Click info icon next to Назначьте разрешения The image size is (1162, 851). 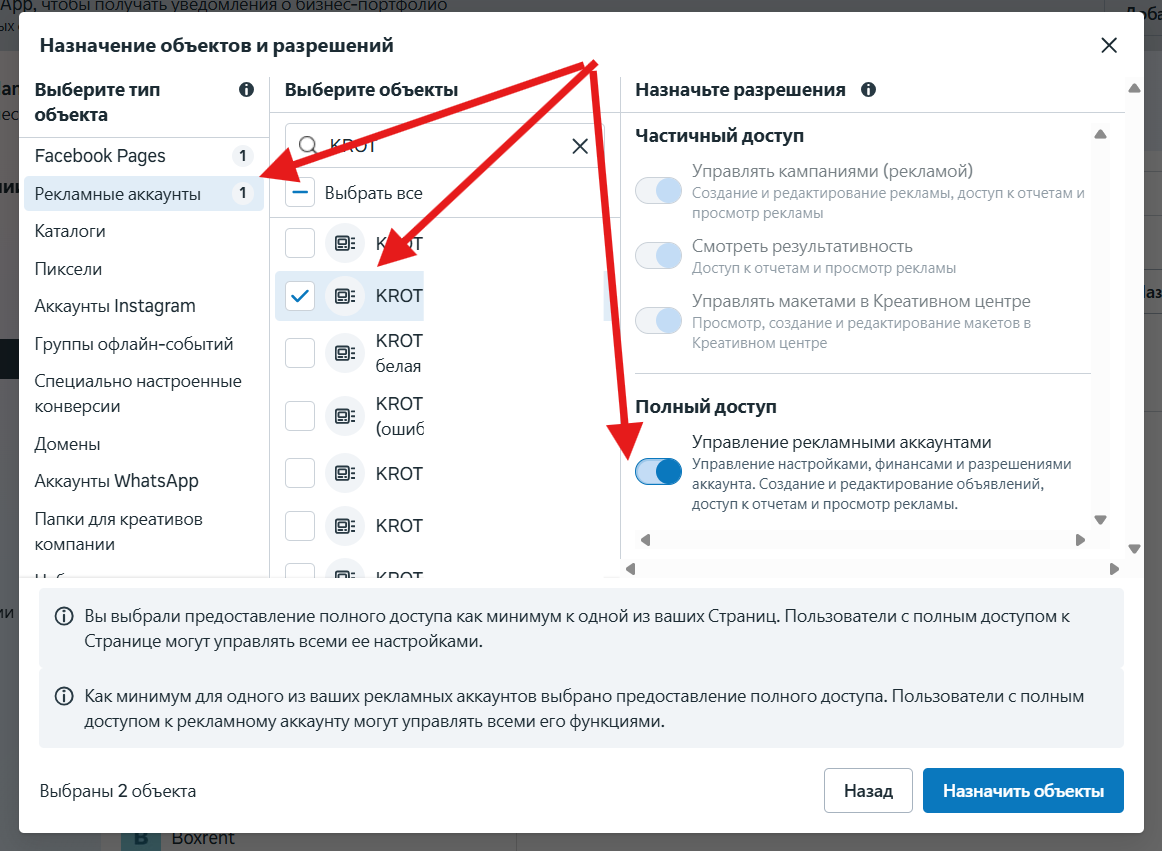(869, 90)
